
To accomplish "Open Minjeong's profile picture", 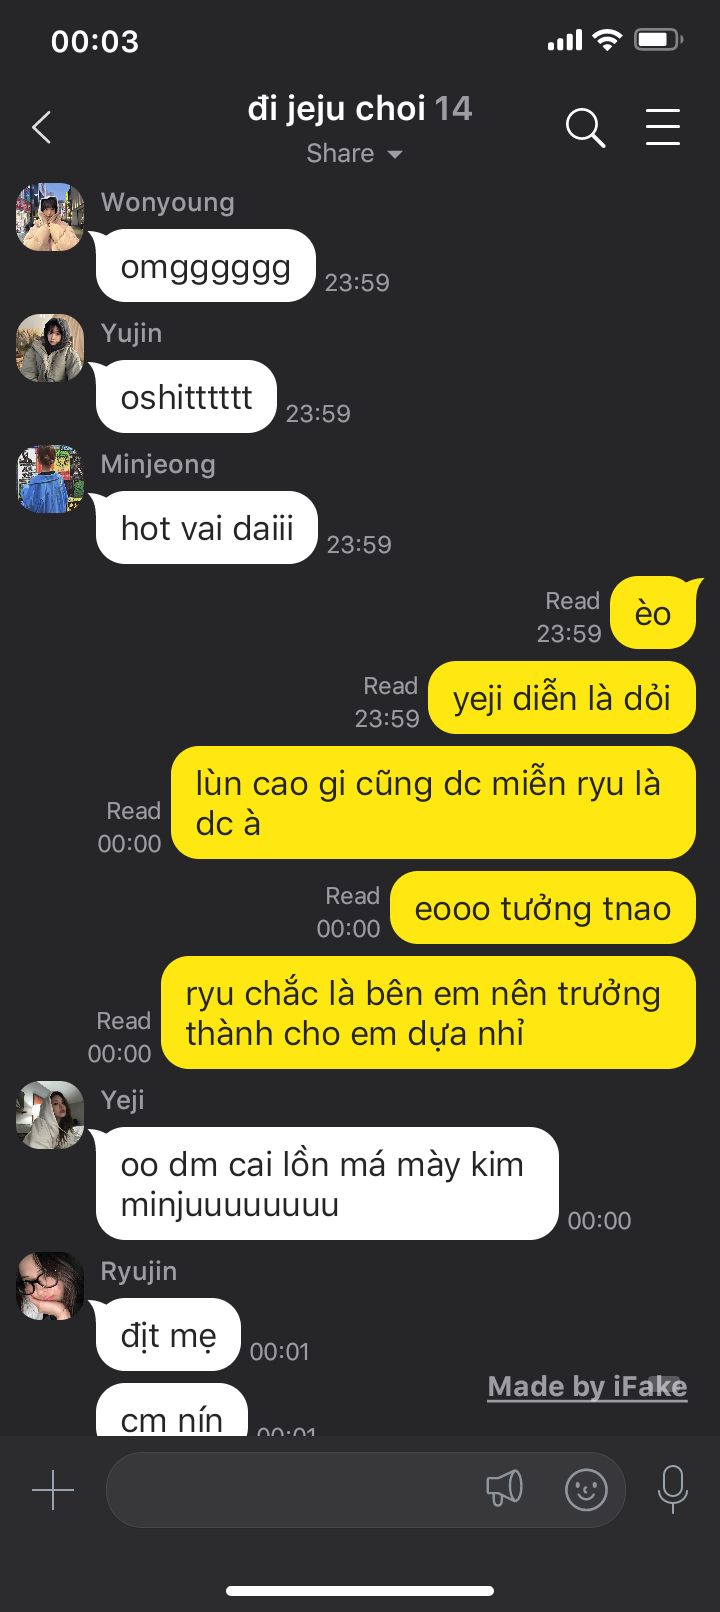I will pos(50,479).
